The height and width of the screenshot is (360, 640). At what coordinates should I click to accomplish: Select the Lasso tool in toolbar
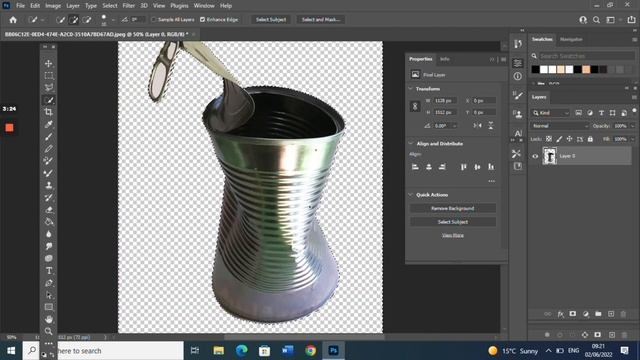(x=49, y=87)
